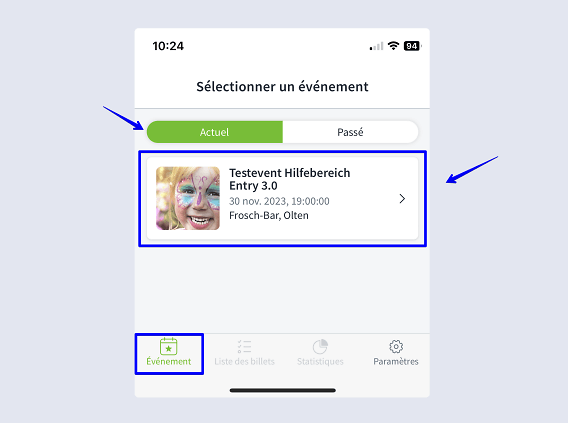The image size is (568, 423).
Task: Click the Liste des billets label
Action: pyautogui.click(x=245, y=361)
